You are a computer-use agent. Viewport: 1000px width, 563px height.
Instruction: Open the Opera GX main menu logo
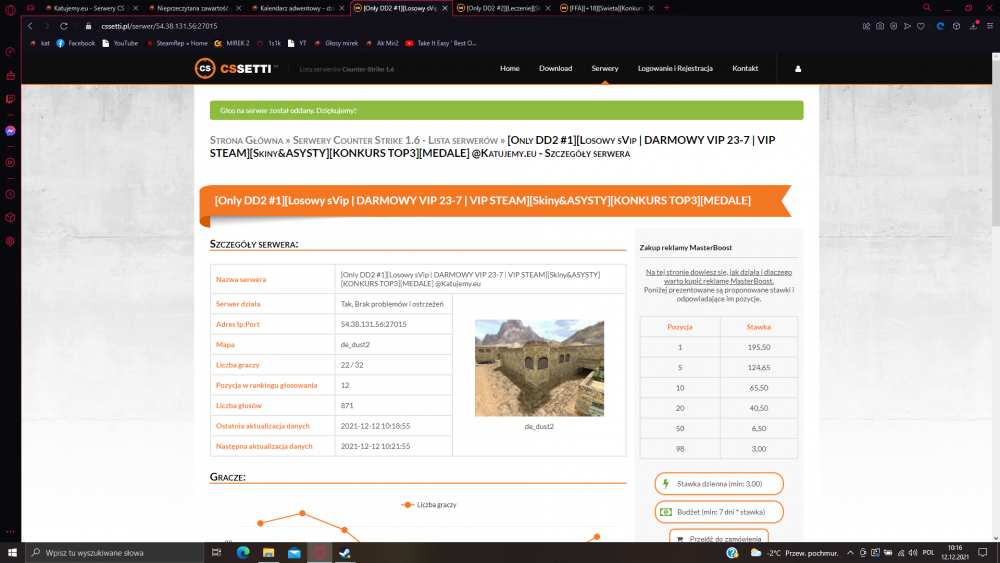pyautogui.click(x=10, y=10)
